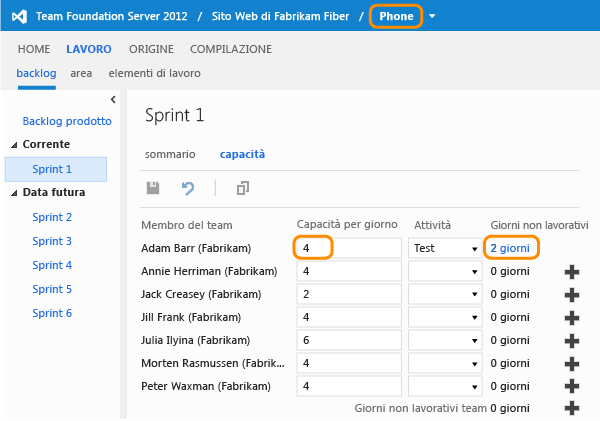Add days off for Jack Creasey
The width and height of the screenshot is (600, 421).
pyautogui.click(x=572, y=295)
